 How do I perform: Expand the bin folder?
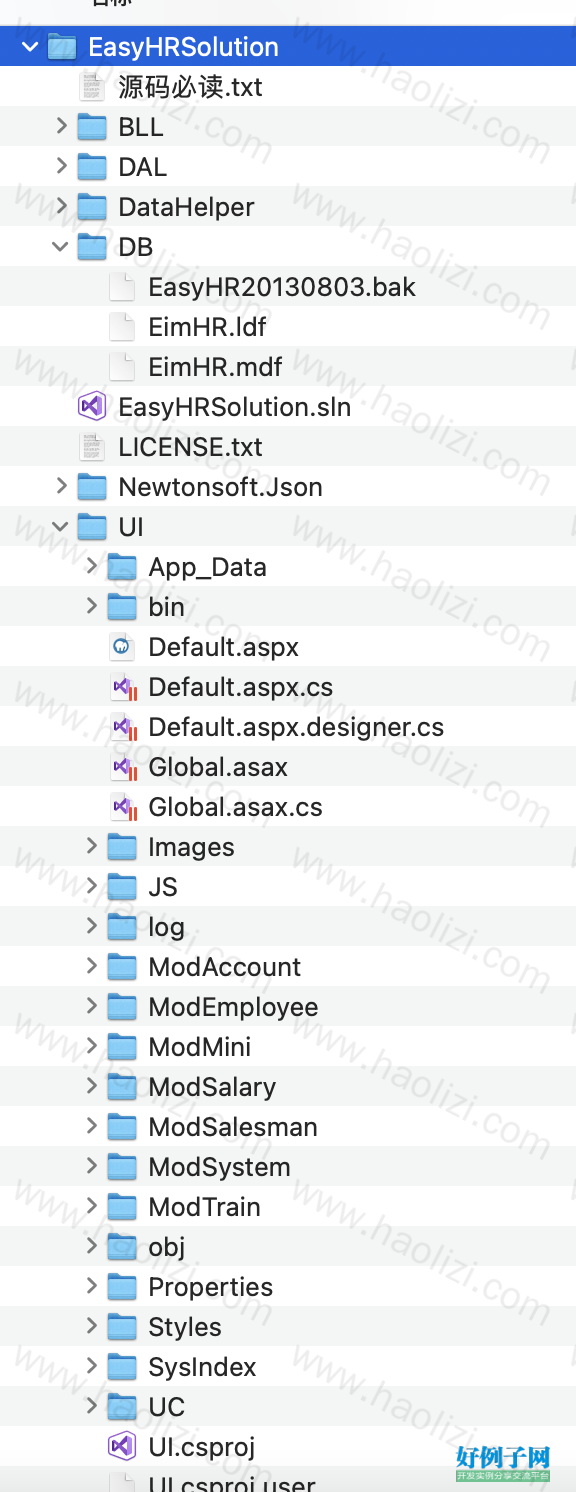91,607
